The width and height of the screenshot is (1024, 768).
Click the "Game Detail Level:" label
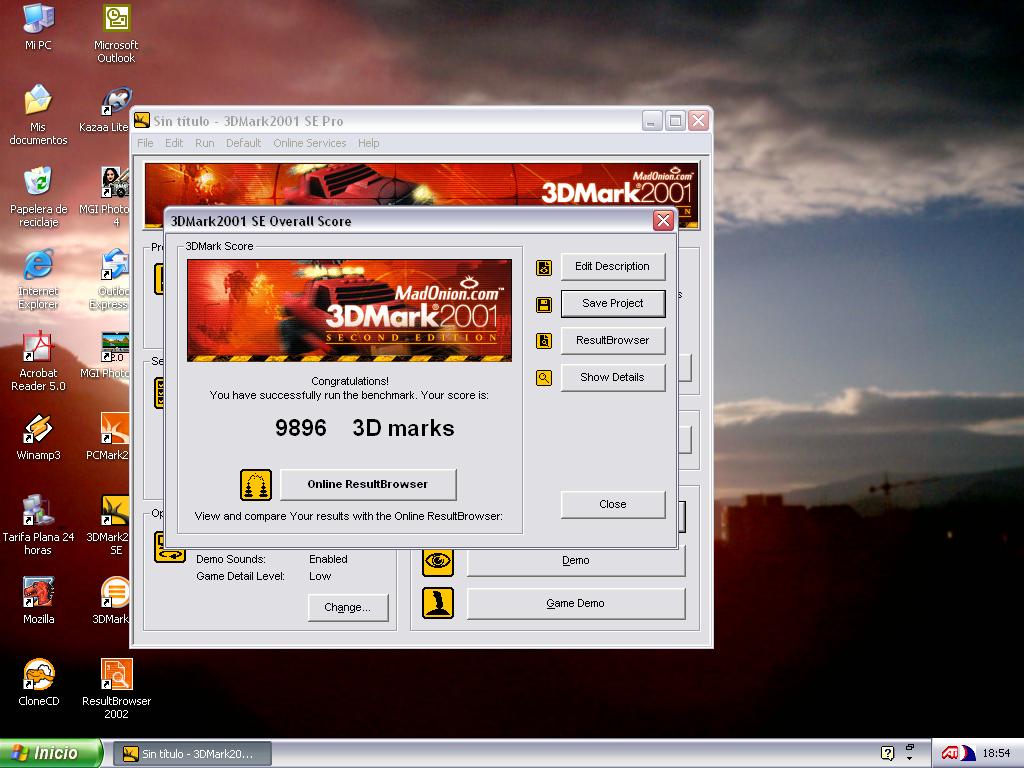(240, 576)
